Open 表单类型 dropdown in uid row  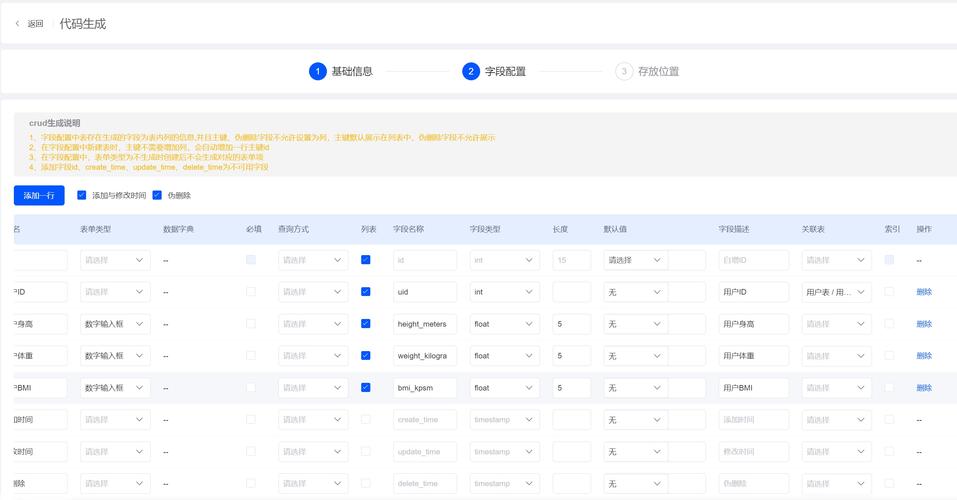pyautogui.click(x=115, y=292)
